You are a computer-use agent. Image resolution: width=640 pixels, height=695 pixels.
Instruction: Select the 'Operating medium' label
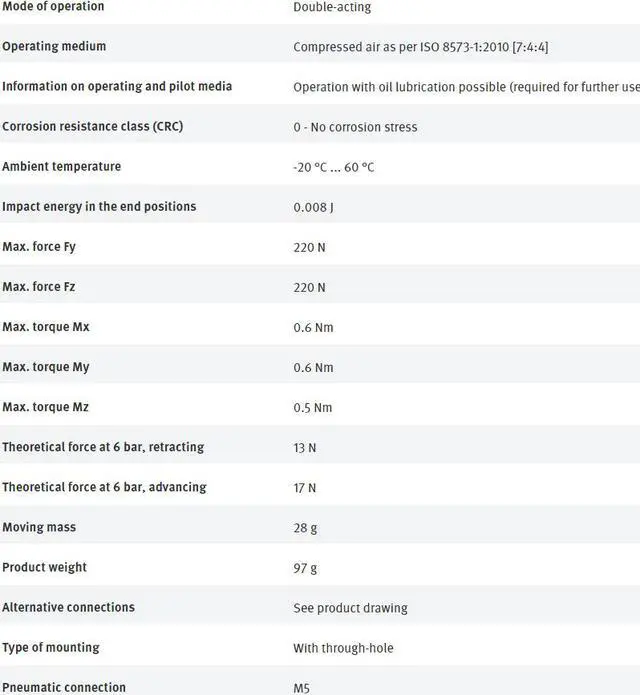click(x=54, y=46)
